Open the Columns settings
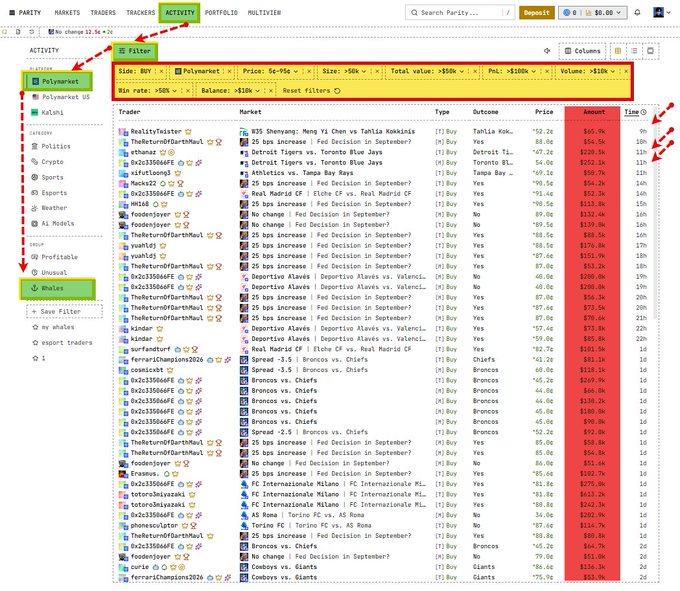This screenshot has height=591, width=680. (x=582, y=51)
